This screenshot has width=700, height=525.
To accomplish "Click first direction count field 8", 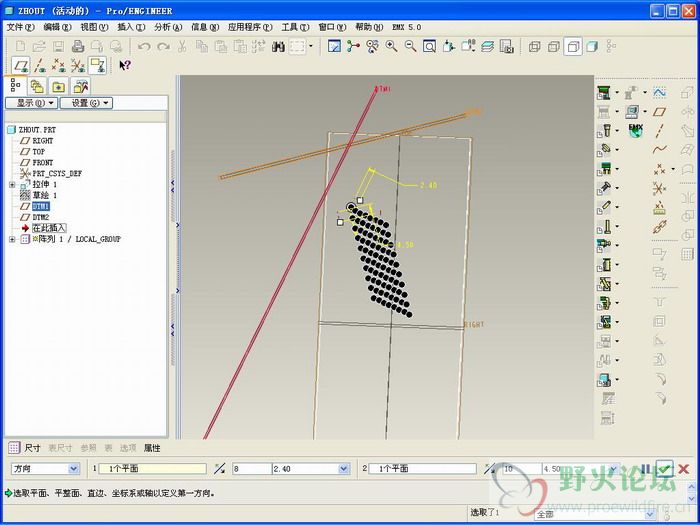I will (x=252, y=469).
